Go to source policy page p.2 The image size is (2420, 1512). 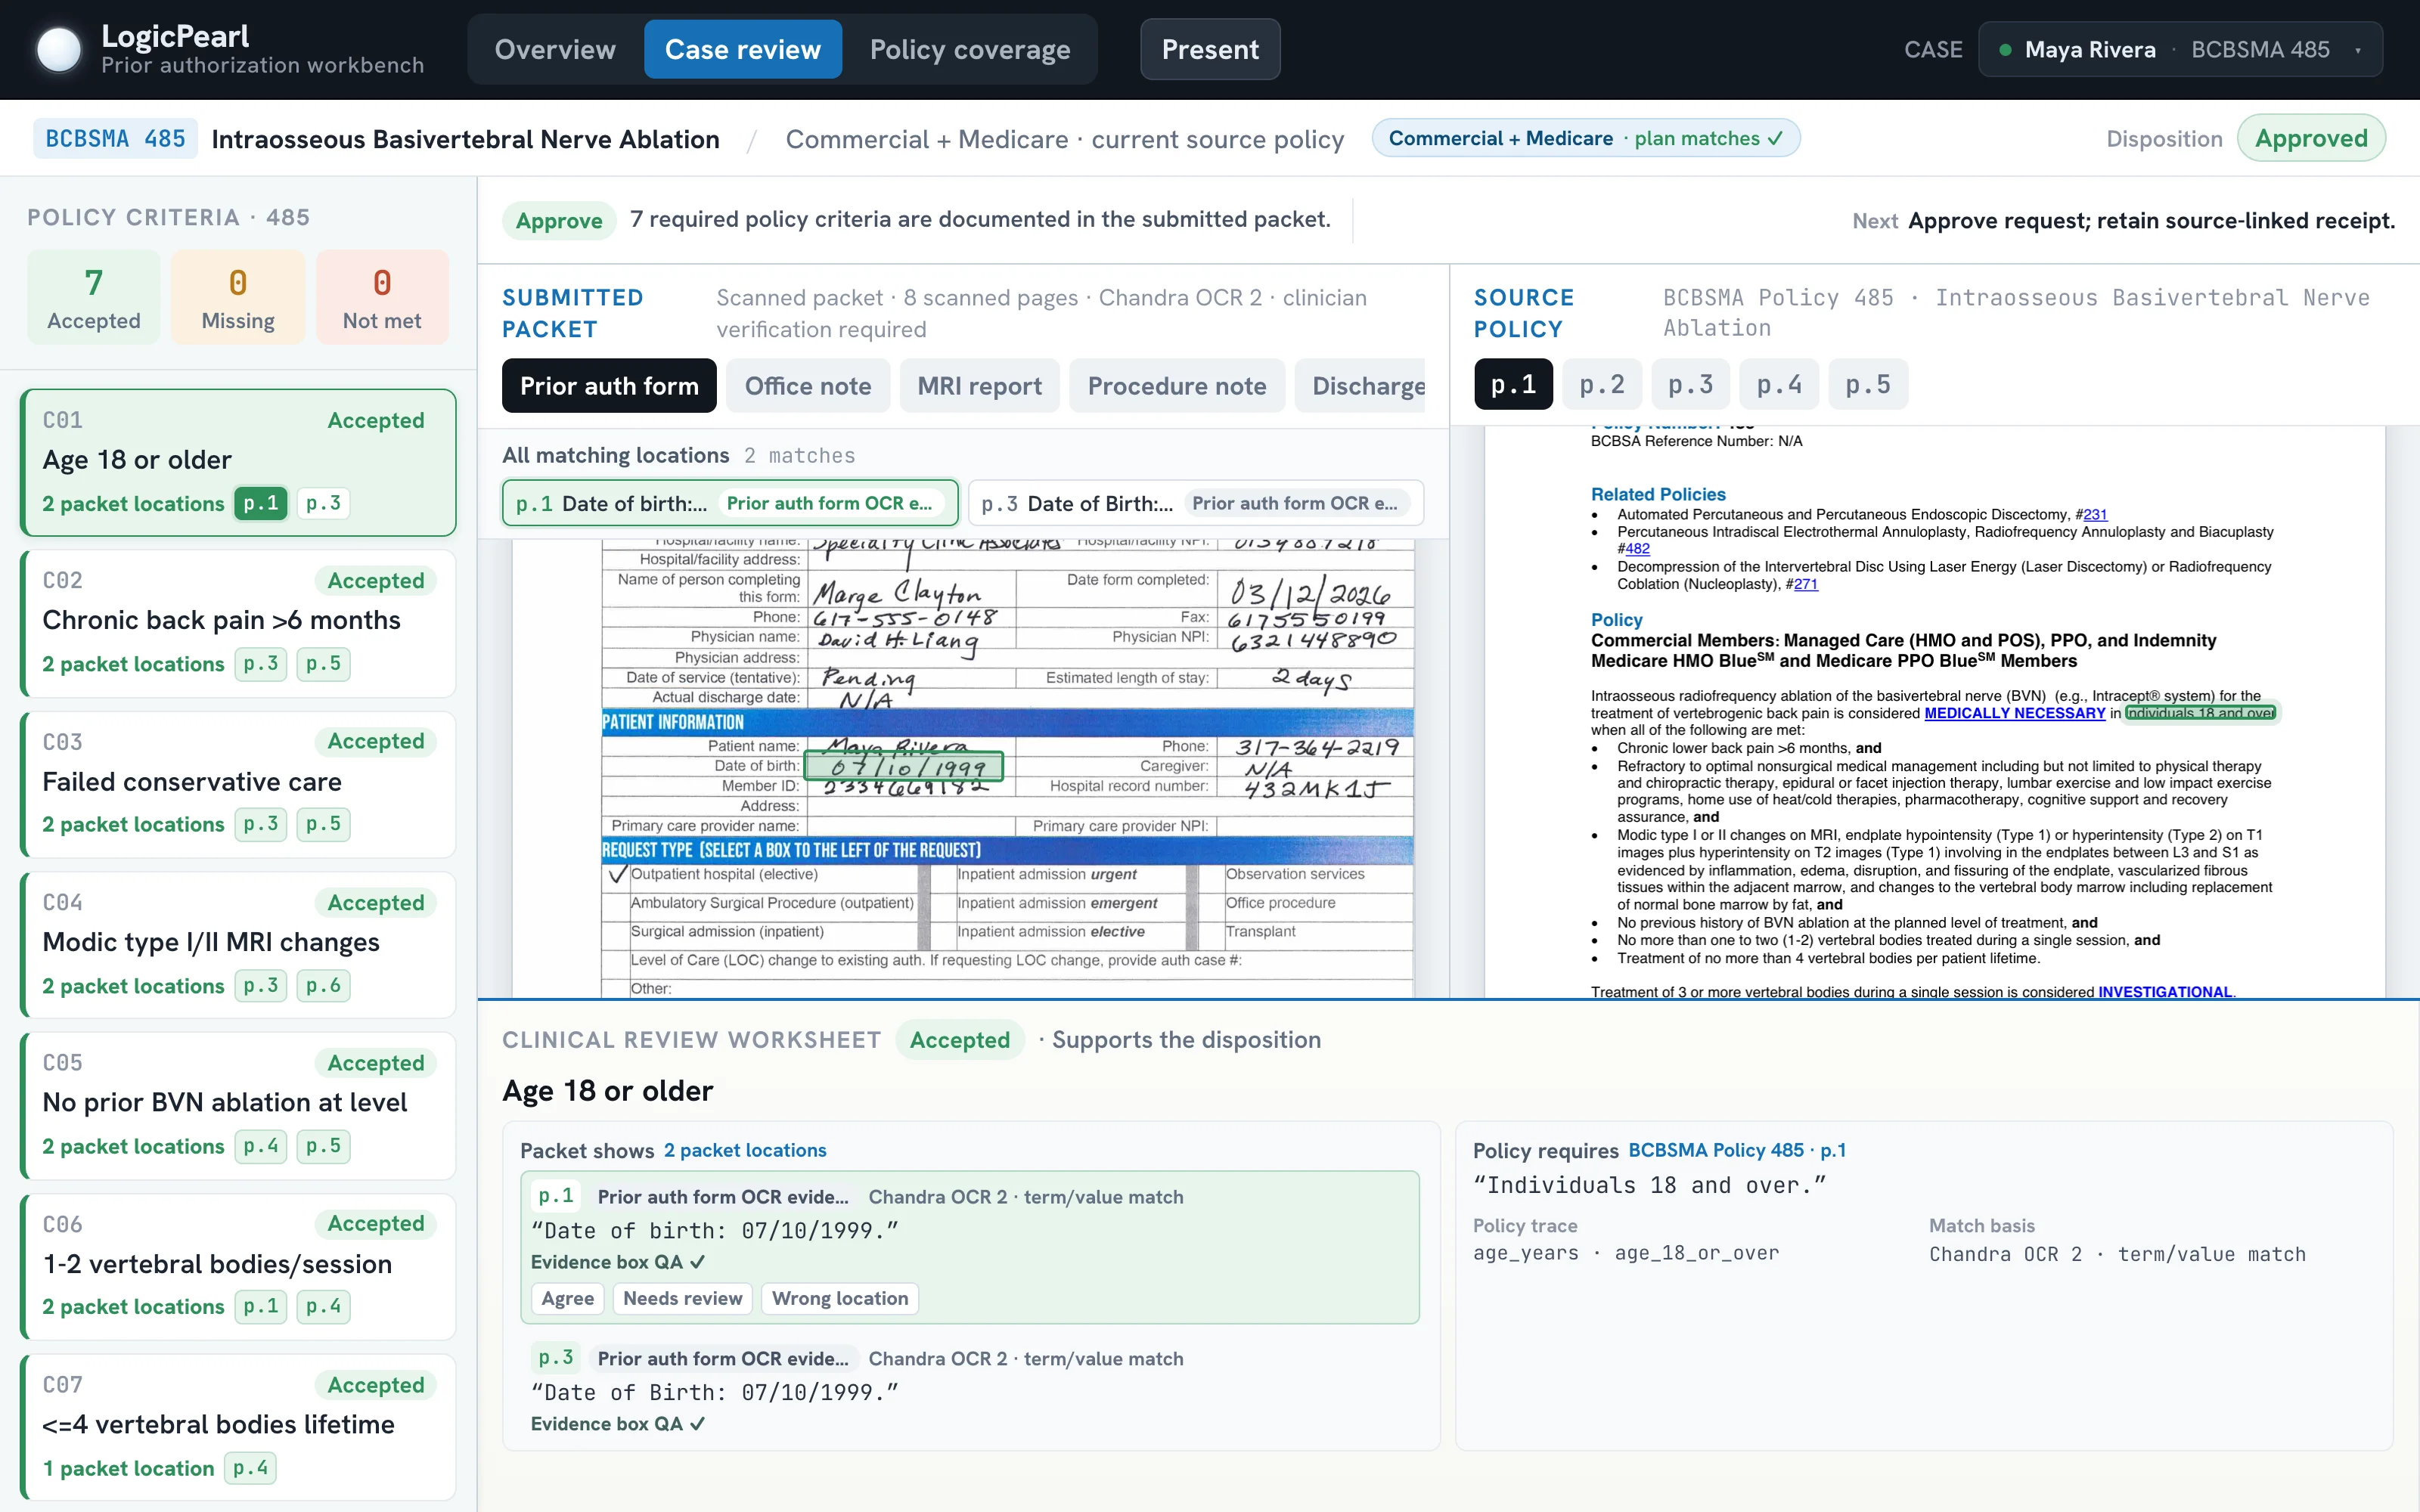[1602, 385]
